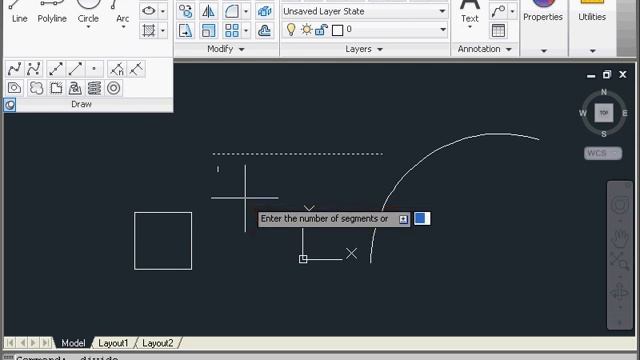Viewport: 640px width, 360px height.
Task: Click the Offset tool icon
Action: point(264,31)
